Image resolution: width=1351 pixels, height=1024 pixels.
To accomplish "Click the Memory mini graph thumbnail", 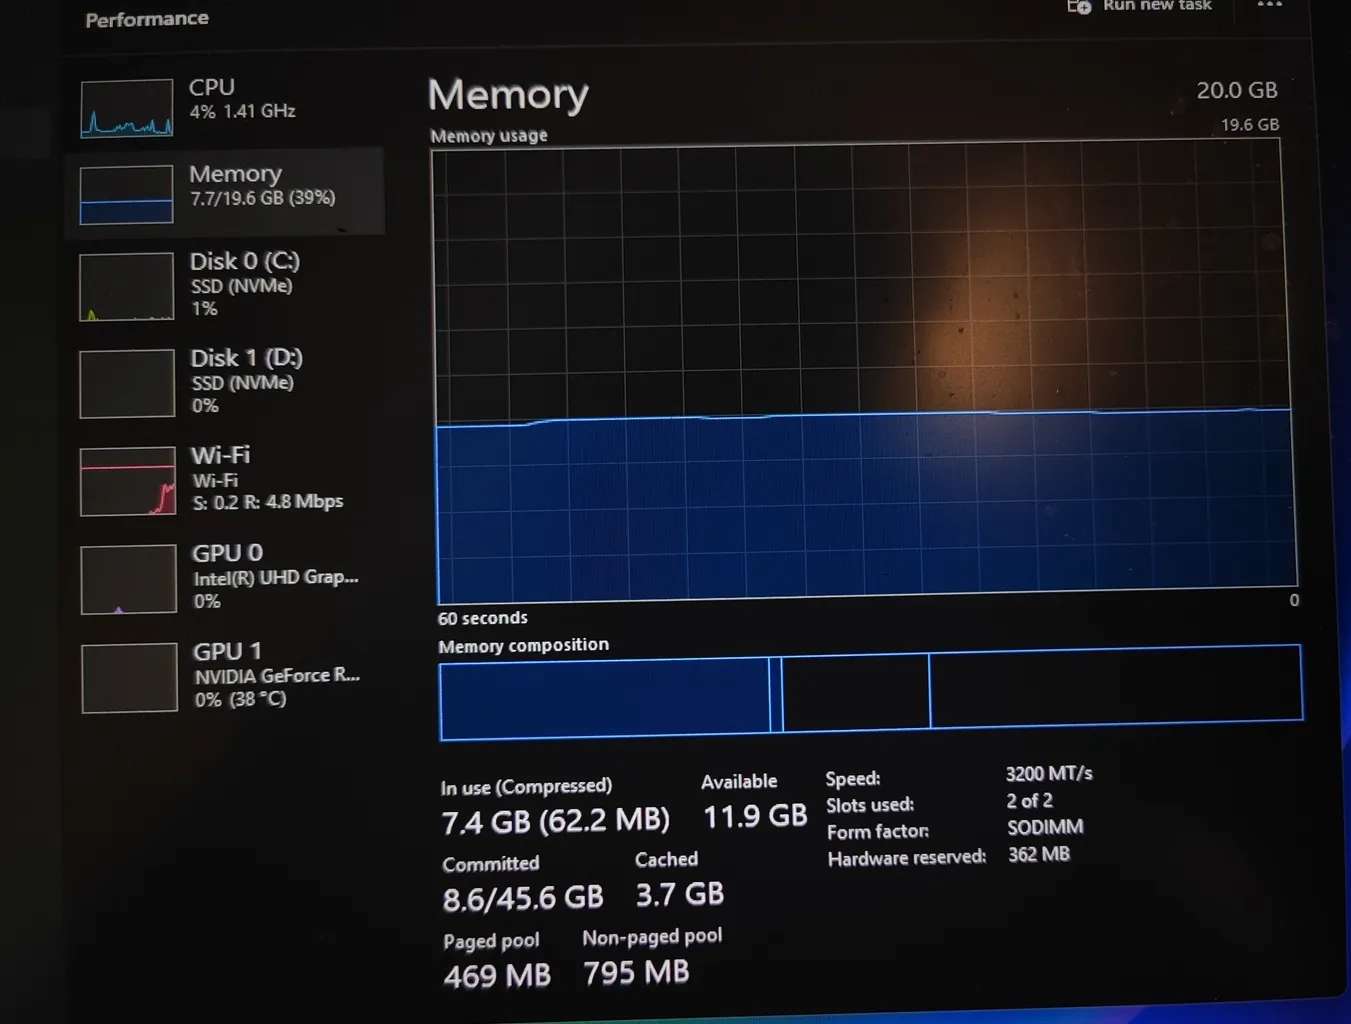I will click(x=126, y=195).
